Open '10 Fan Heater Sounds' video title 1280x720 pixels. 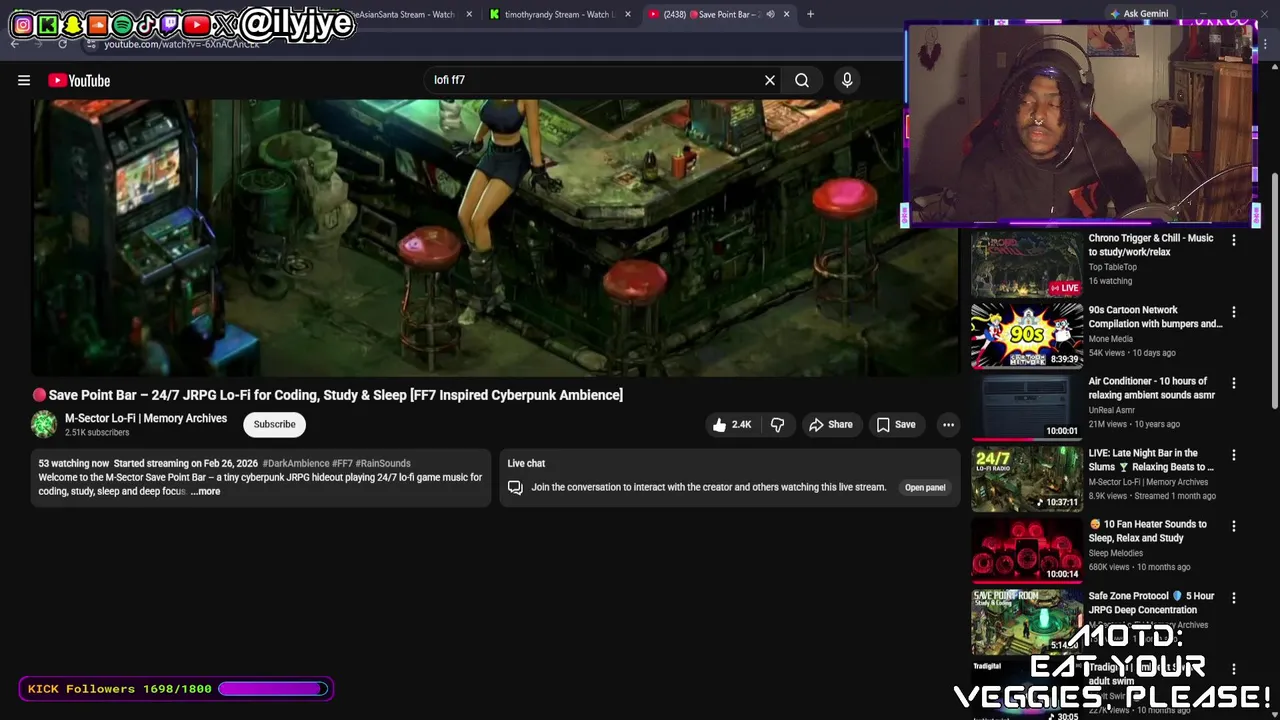1148,531
